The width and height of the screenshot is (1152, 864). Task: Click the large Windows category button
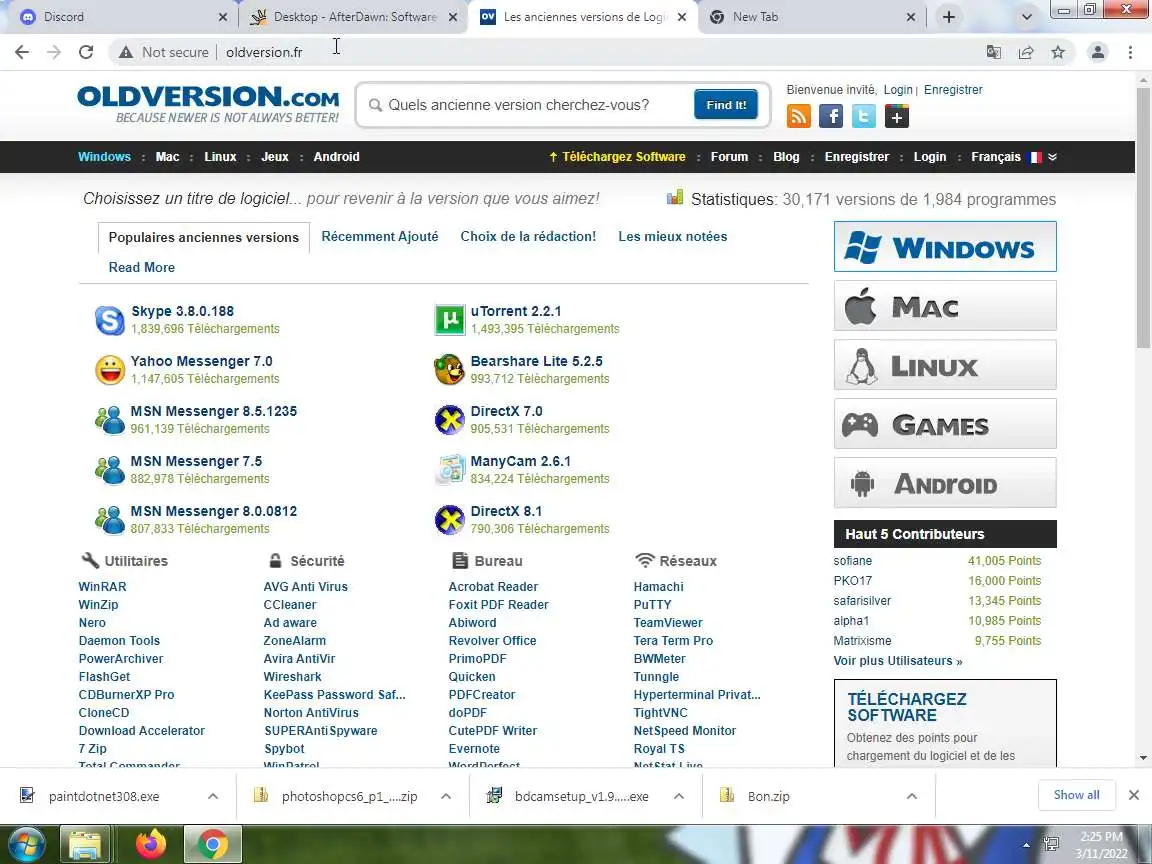[945, 247]
